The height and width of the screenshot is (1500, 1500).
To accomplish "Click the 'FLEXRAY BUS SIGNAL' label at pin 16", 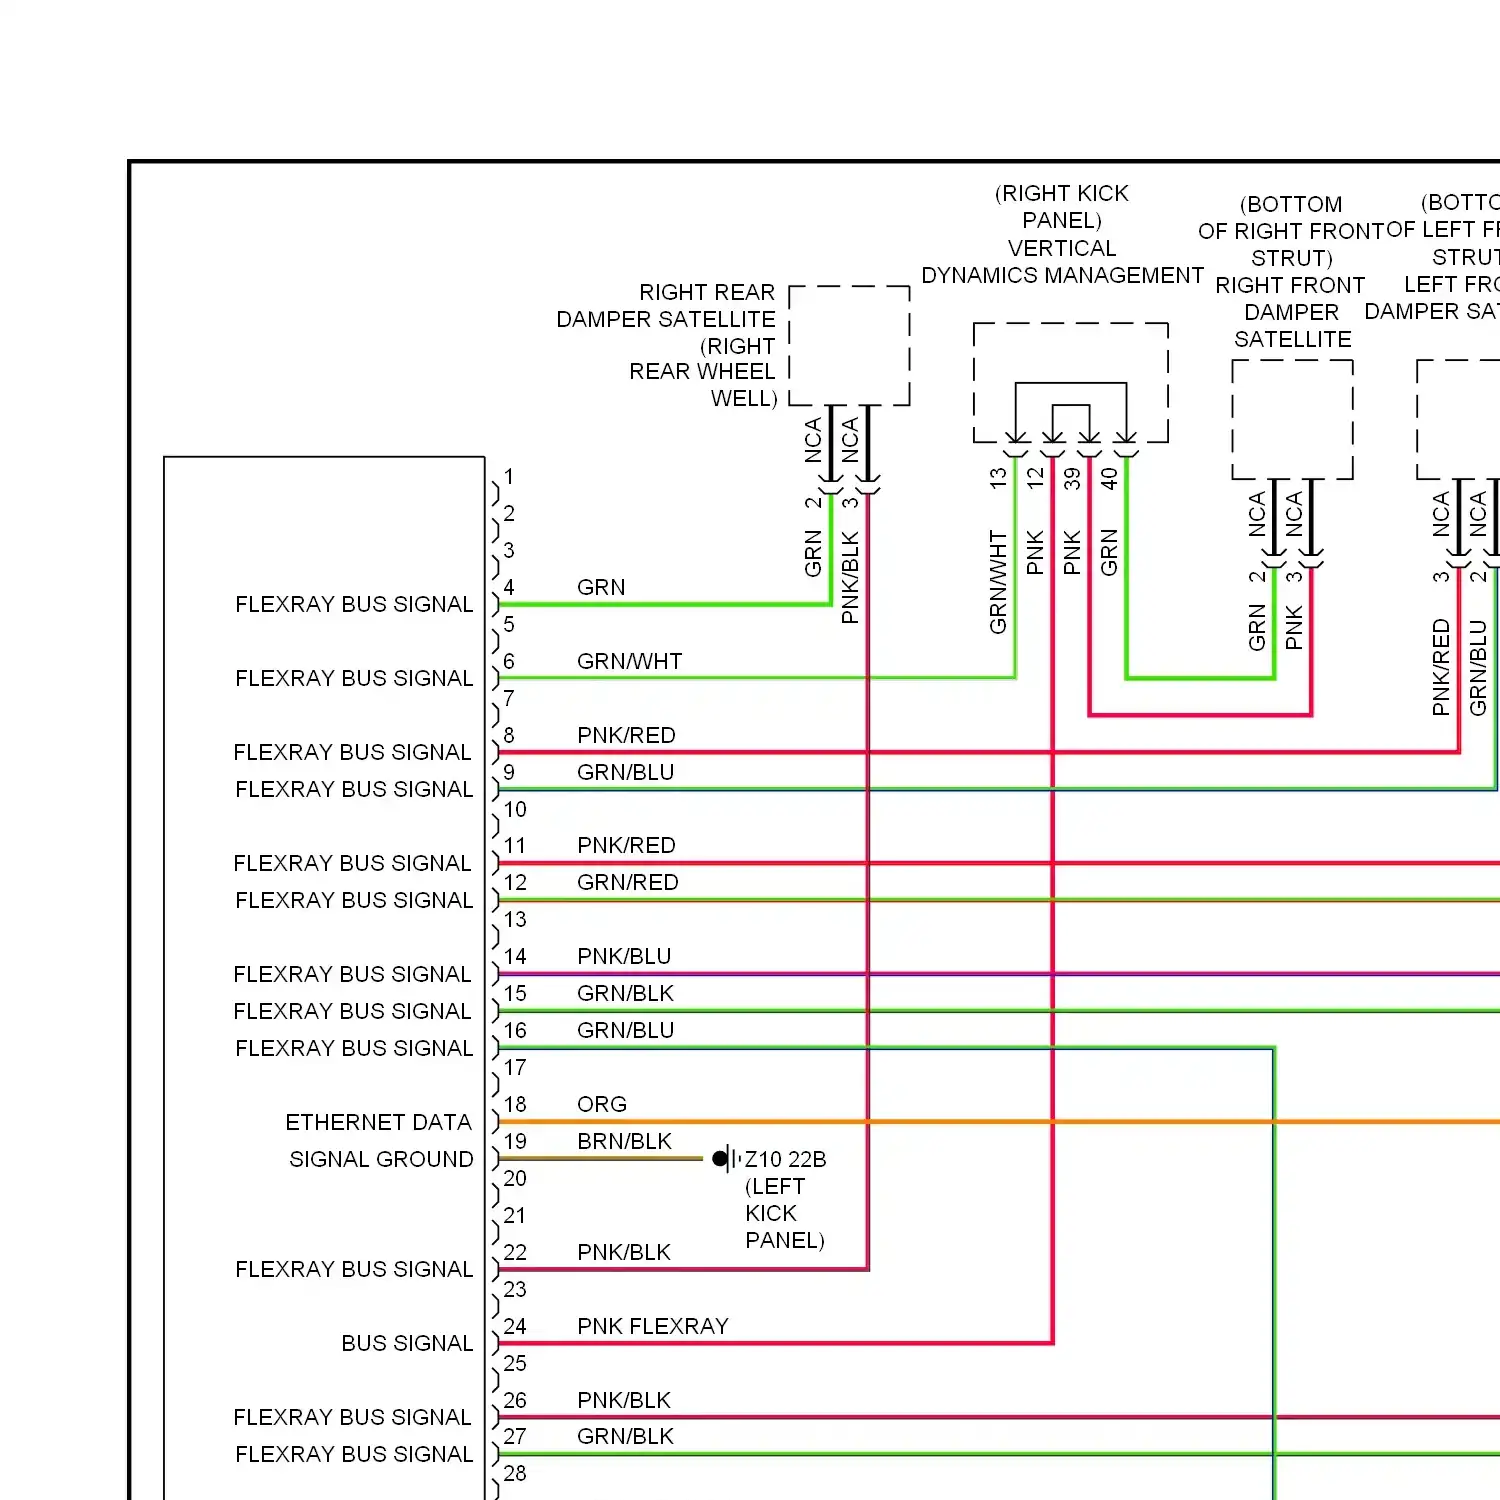I will click(x=354, y=1048).
